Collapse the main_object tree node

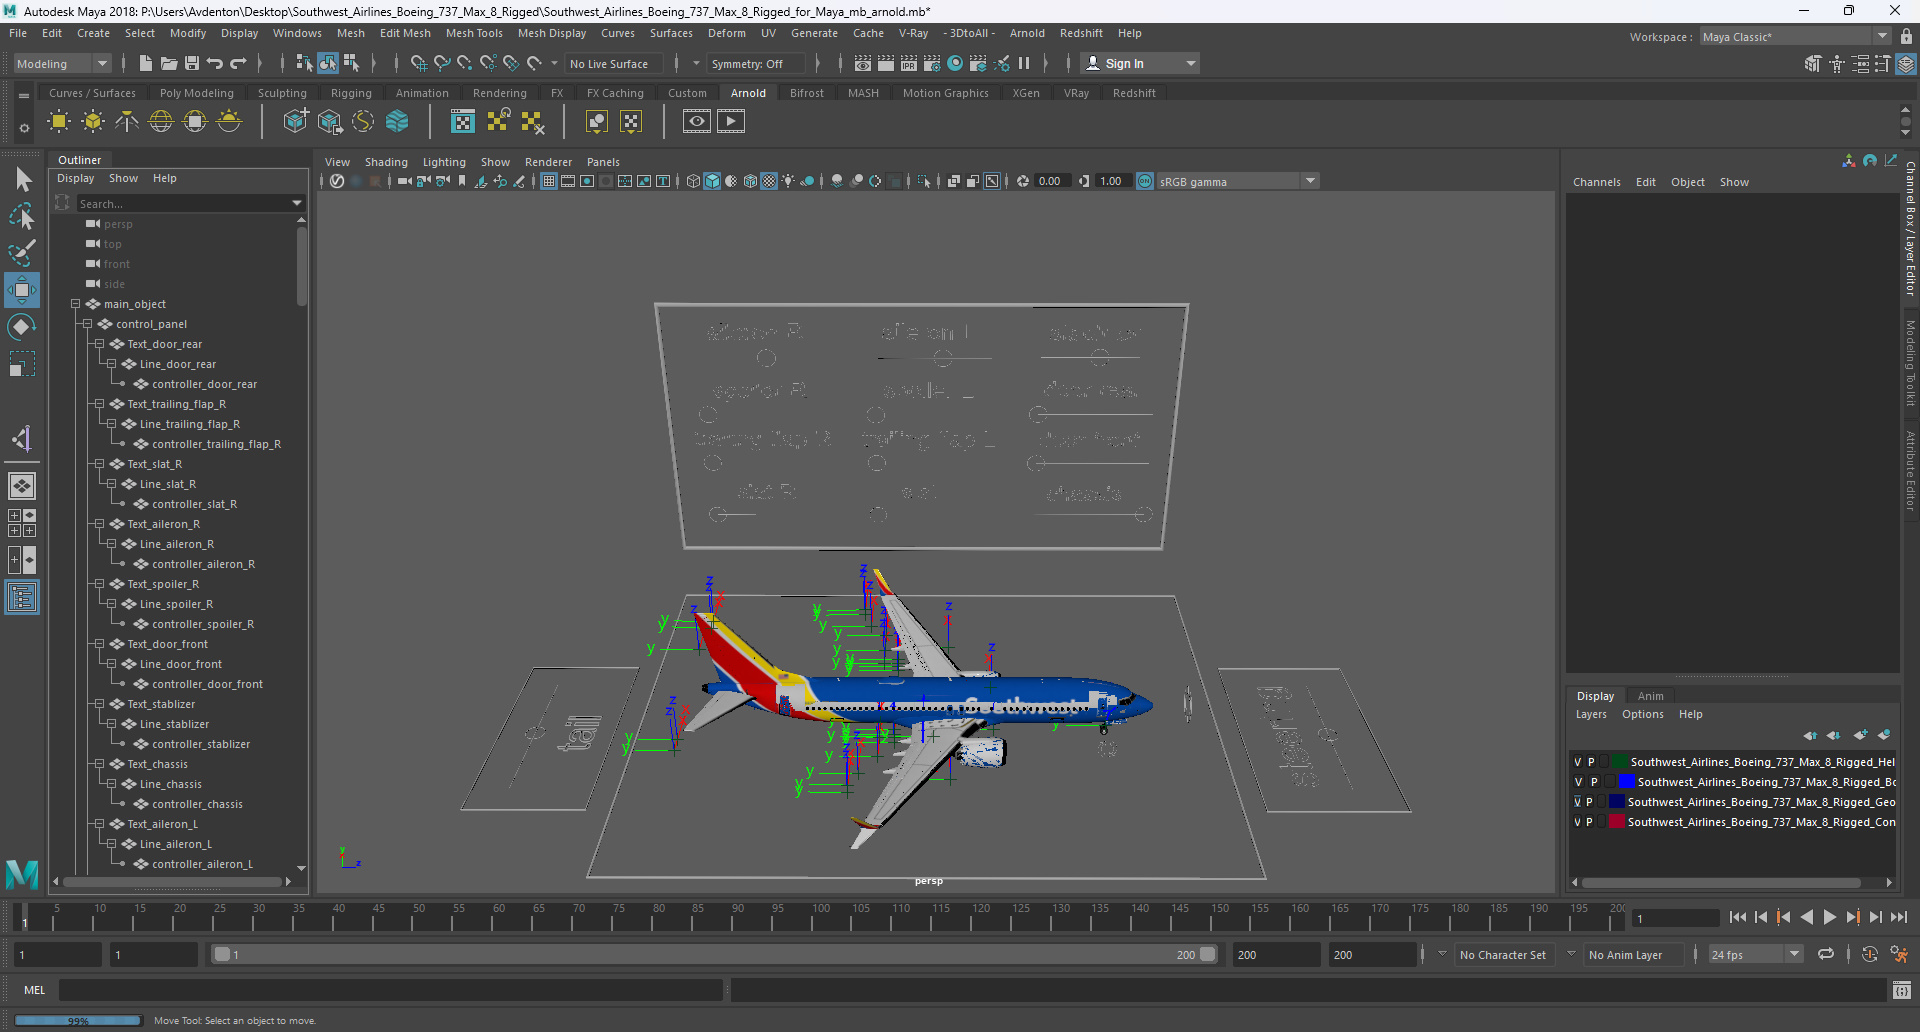pyautogui.click(x=76, y=304)
